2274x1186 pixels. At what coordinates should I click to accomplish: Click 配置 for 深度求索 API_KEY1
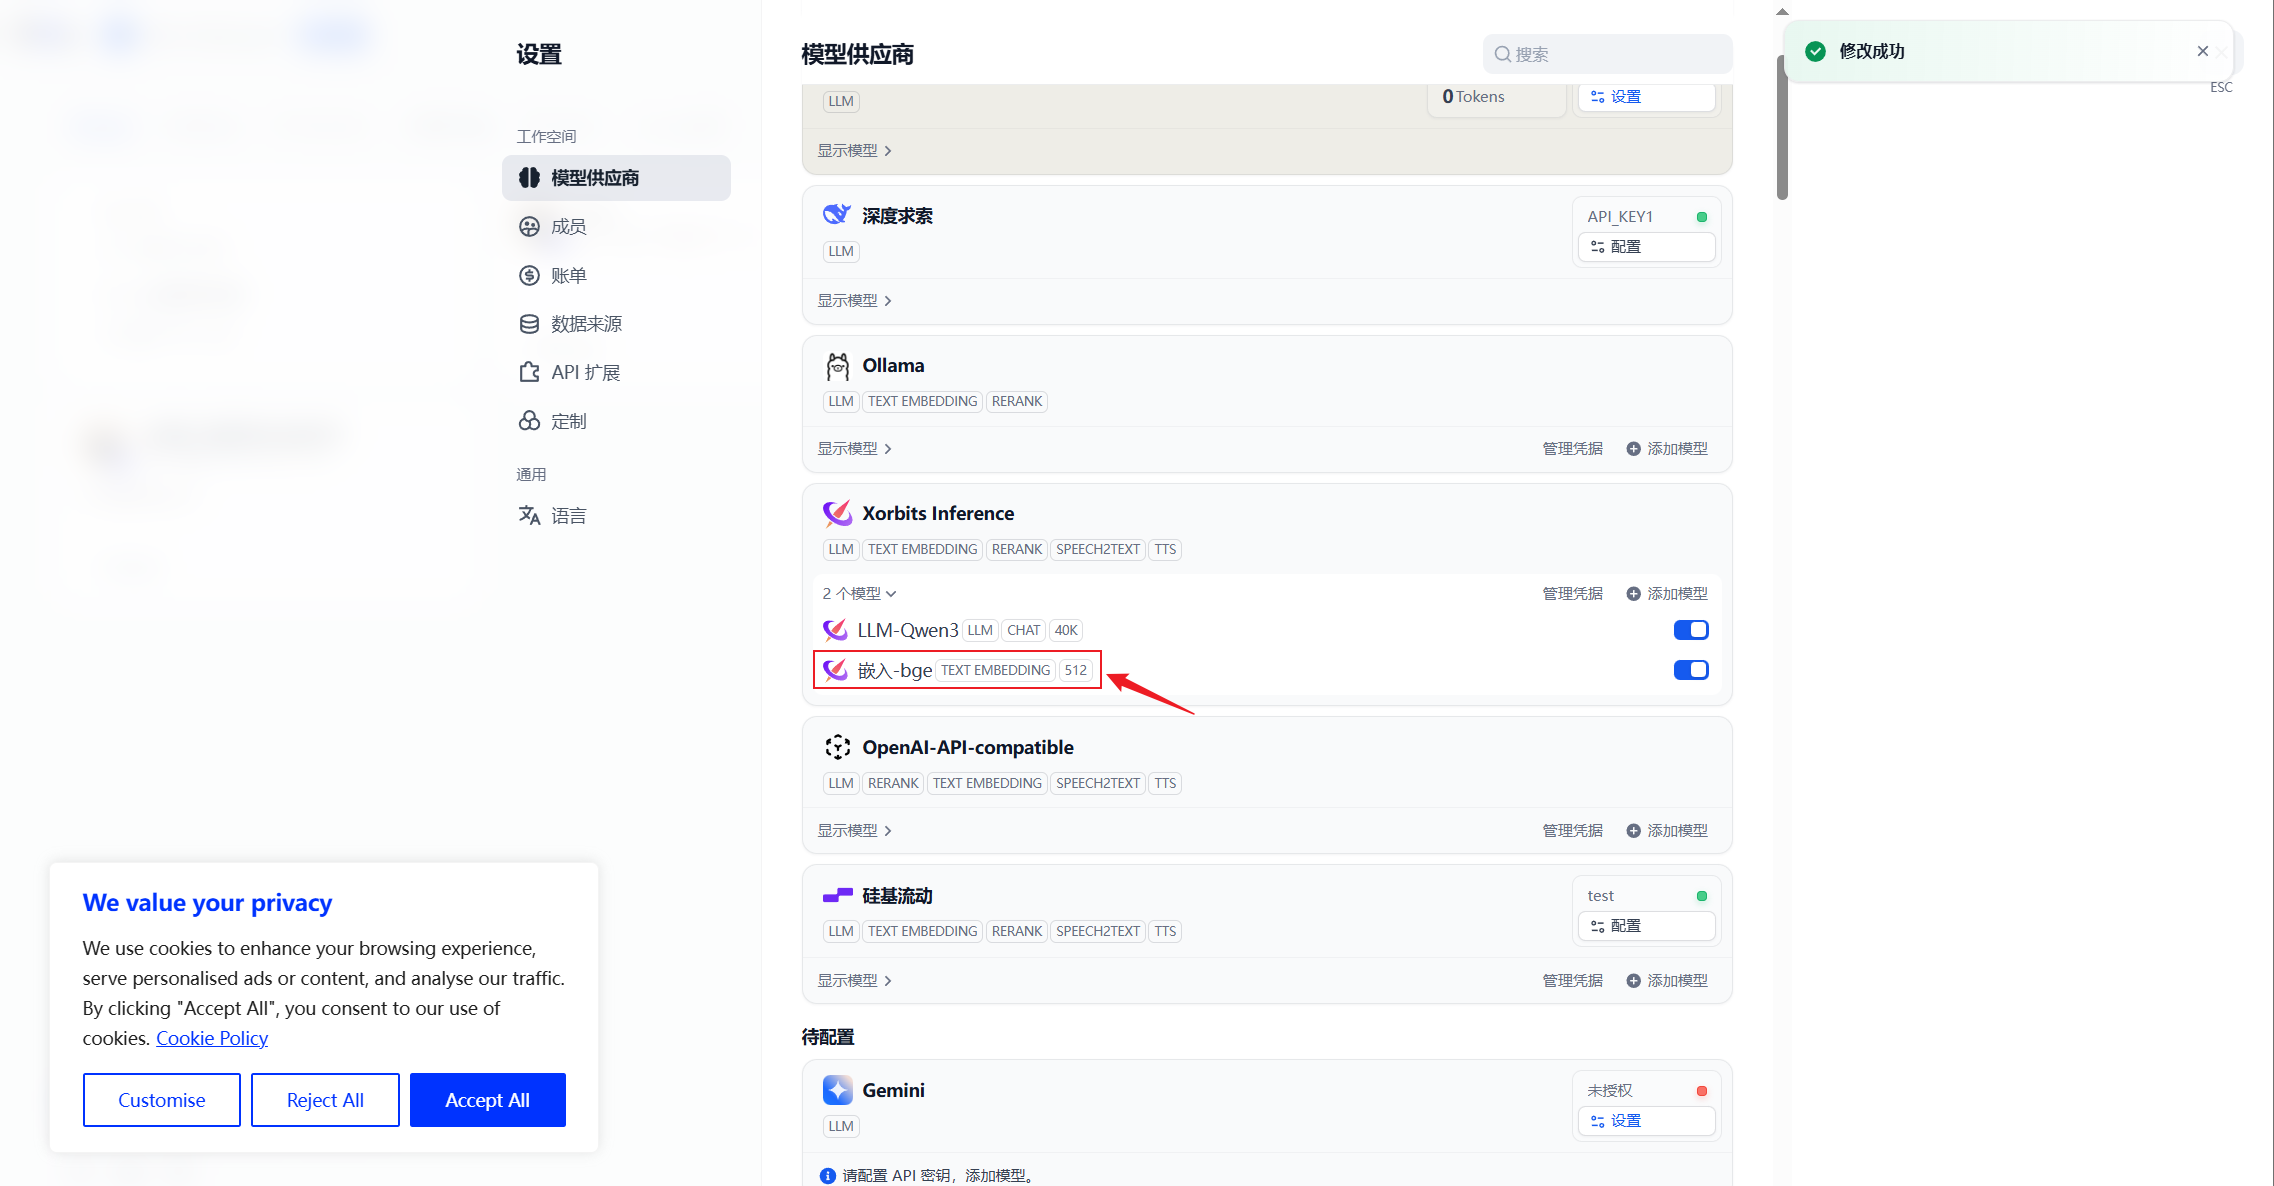pos(1646,247)
